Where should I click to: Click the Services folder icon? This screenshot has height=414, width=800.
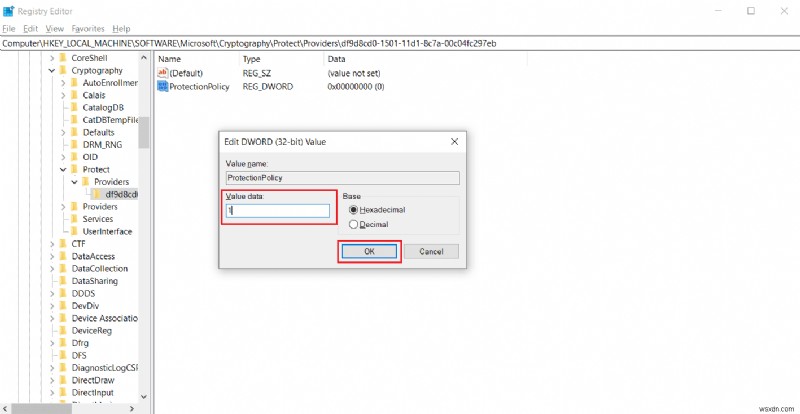74,219
